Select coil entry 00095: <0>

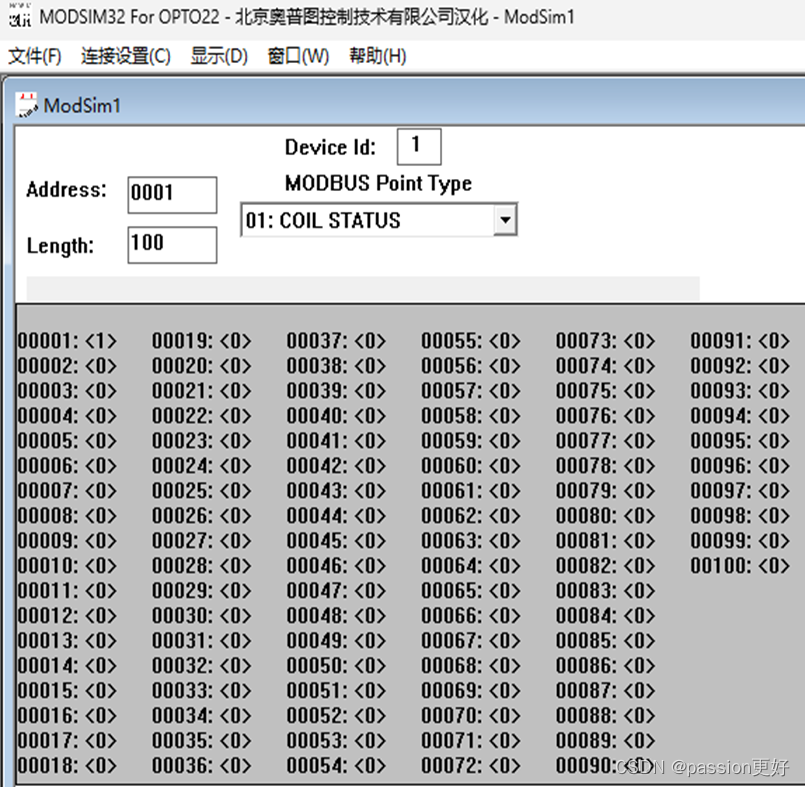tap(740, 441)
